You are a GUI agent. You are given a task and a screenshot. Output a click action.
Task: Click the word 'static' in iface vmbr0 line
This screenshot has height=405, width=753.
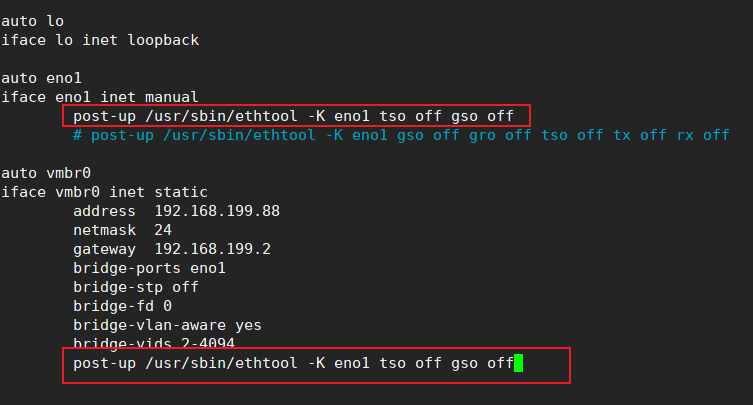(180, 192)
